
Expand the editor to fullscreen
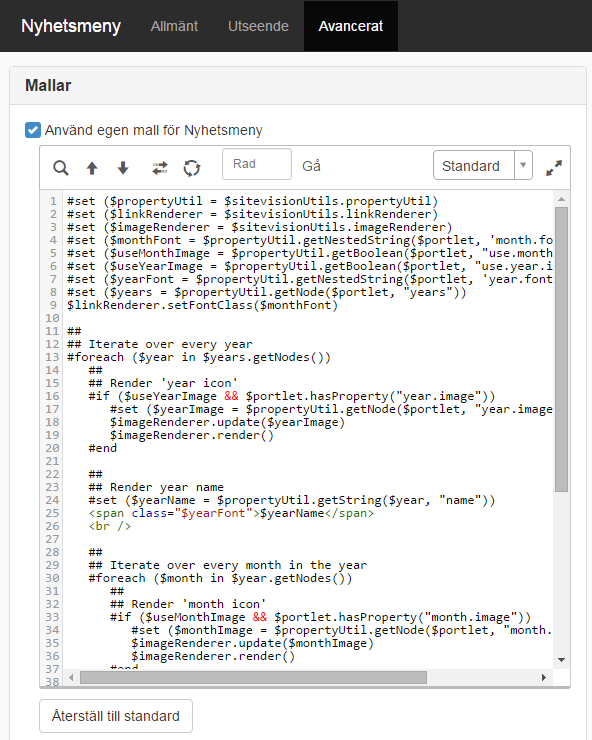554,168
